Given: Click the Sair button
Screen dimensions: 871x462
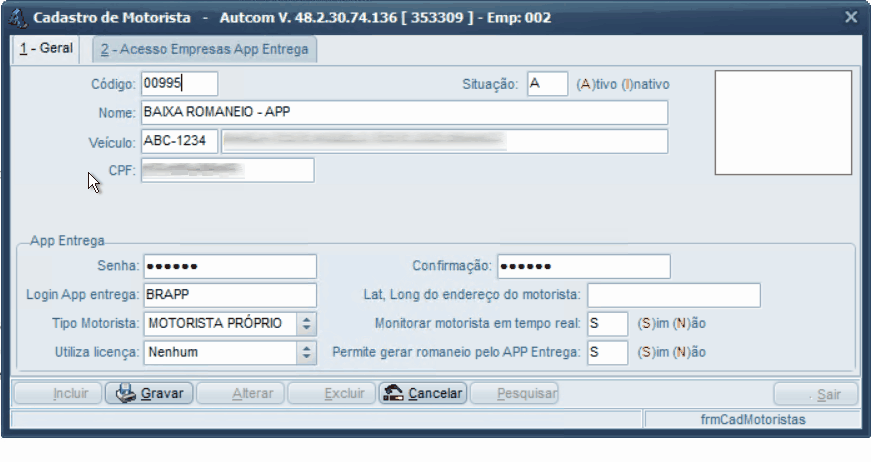Looking at the screenshot, I should coord(815,394).
